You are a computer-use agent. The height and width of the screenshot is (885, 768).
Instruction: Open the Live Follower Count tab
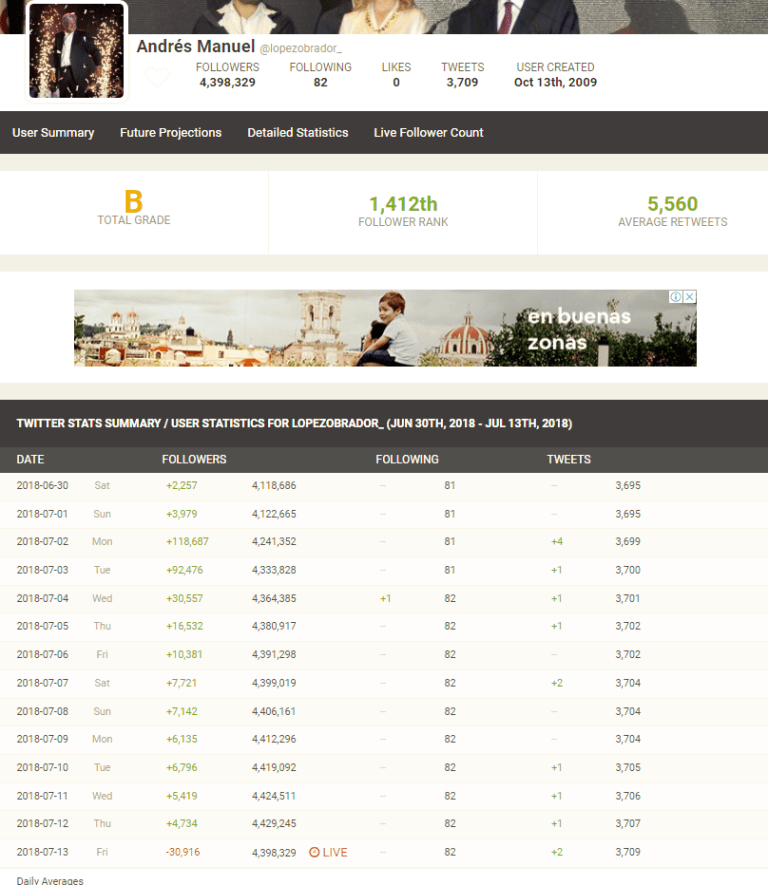click(428, 132)
